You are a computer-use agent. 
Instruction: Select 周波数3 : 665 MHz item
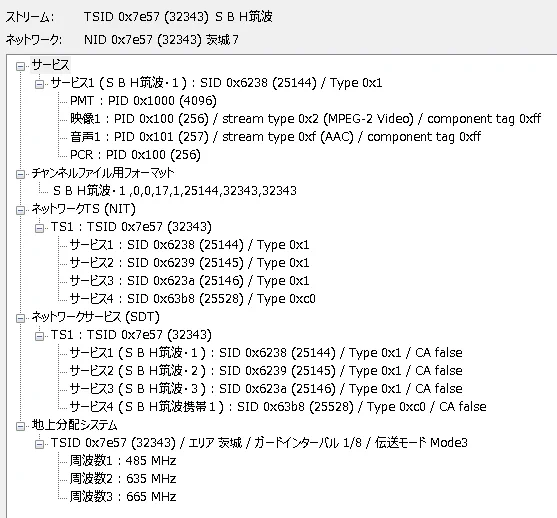click(x=123, y=497)
